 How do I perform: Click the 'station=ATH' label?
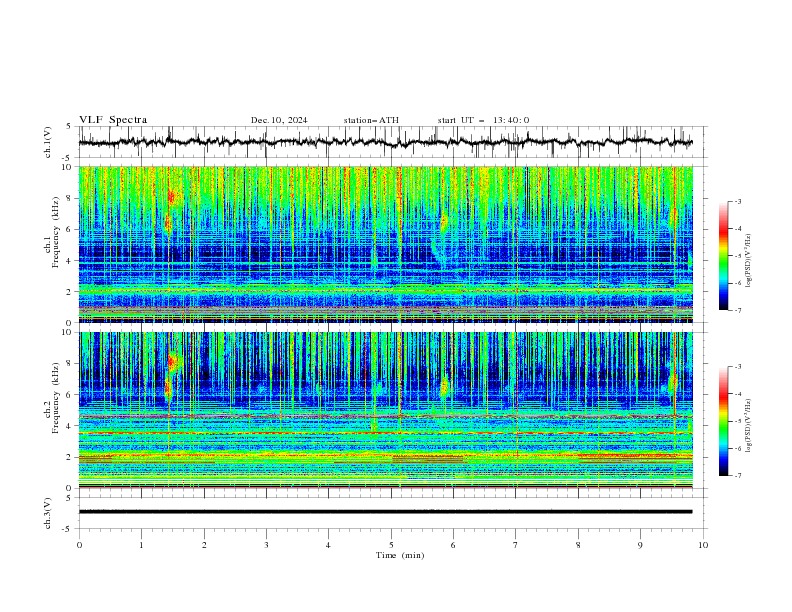tap(371, 120)
